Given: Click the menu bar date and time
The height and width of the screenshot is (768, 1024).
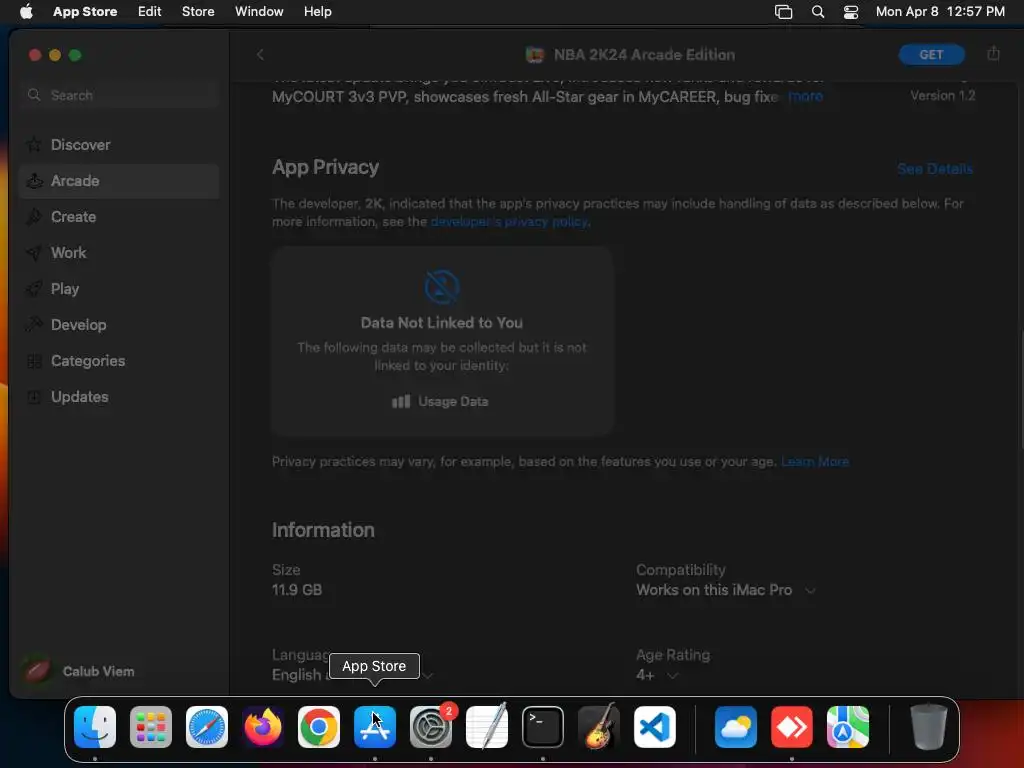Looking at the screenshot, I should (x=940, y=12).
